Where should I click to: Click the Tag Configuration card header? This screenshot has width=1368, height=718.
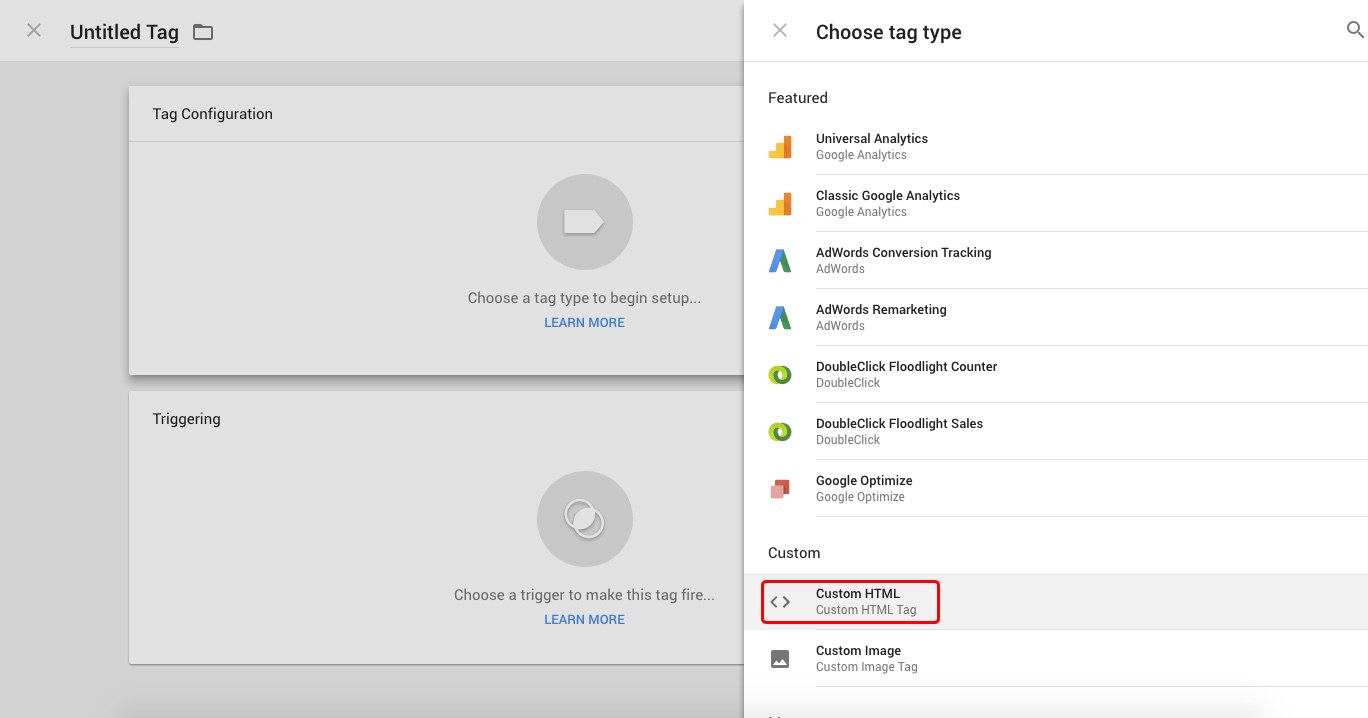click(x=436, y=114)
